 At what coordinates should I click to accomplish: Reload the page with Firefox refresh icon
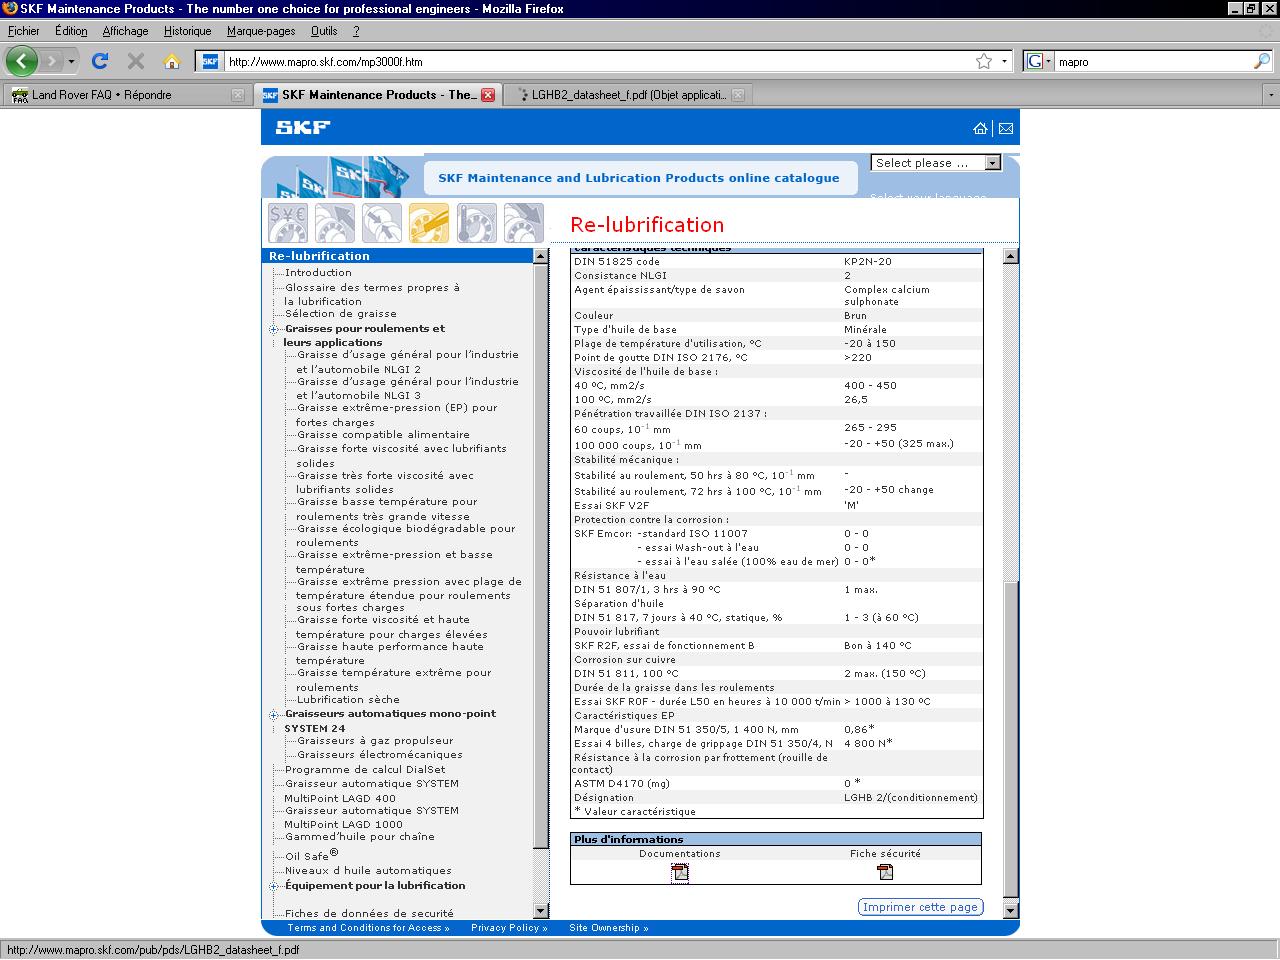tap(100, 61)
